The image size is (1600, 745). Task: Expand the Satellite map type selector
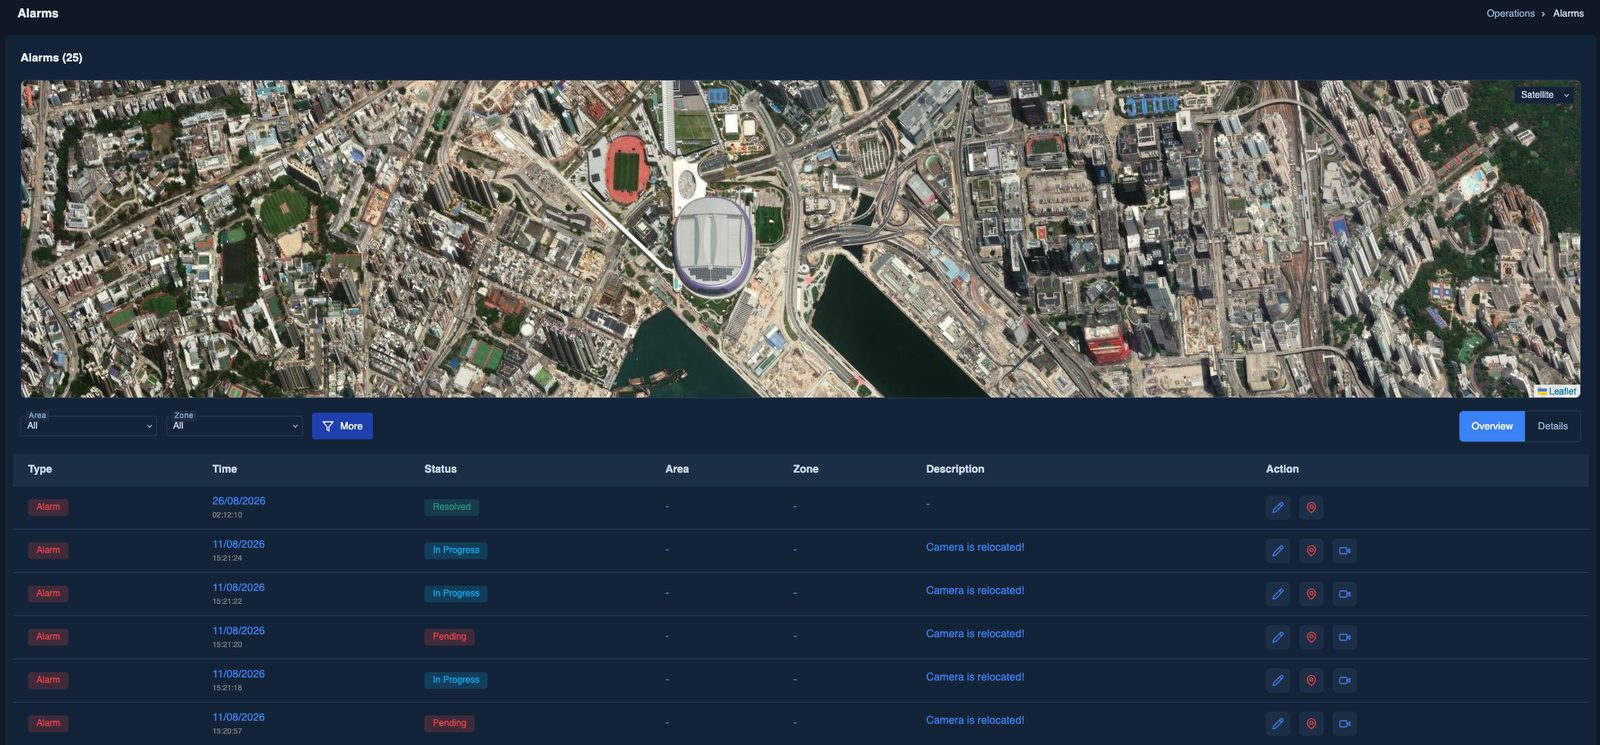point(1545,95)
